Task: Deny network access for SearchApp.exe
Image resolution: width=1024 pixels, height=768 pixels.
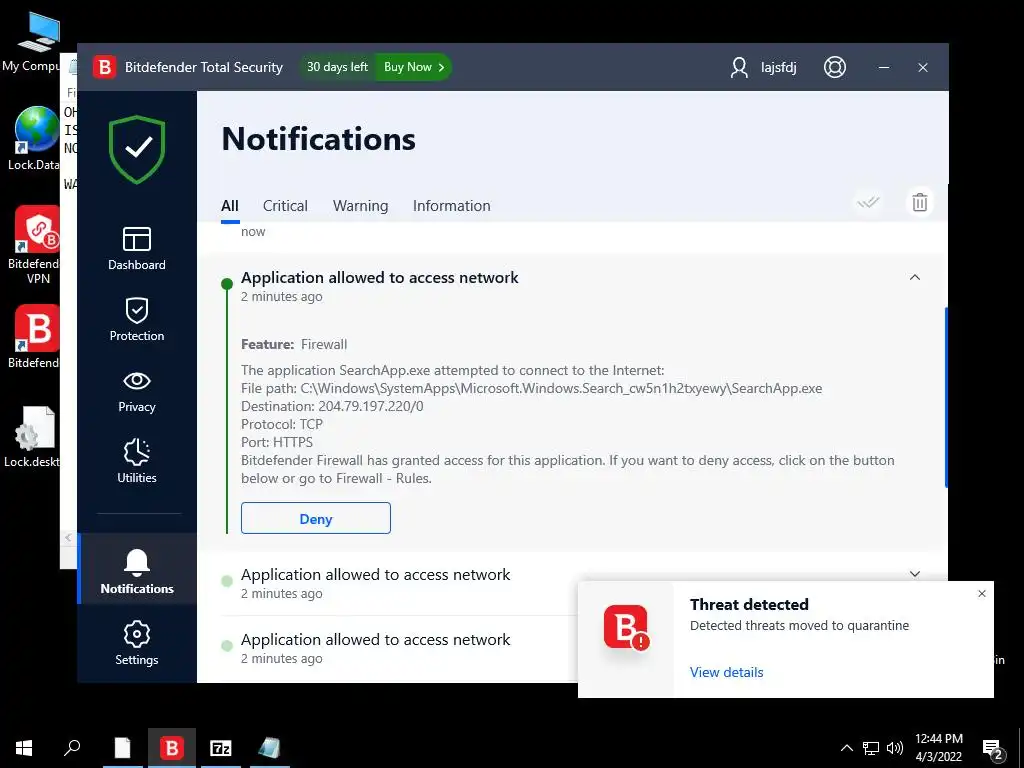Action: pos(316,519)
